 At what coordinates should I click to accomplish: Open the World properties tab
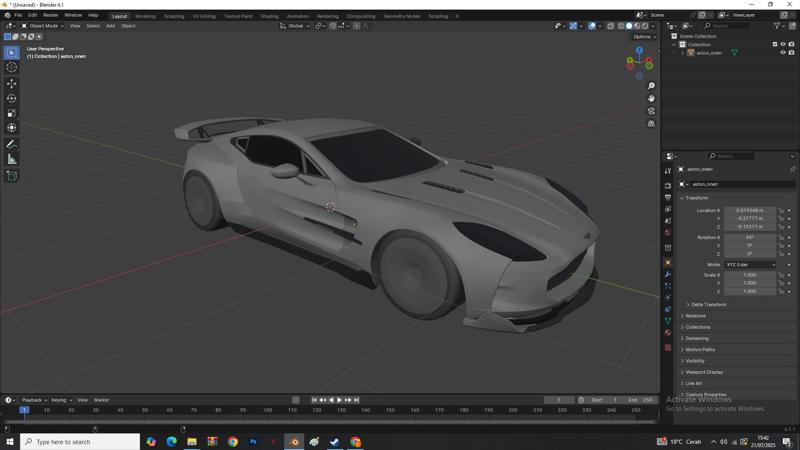coord(668,233)
